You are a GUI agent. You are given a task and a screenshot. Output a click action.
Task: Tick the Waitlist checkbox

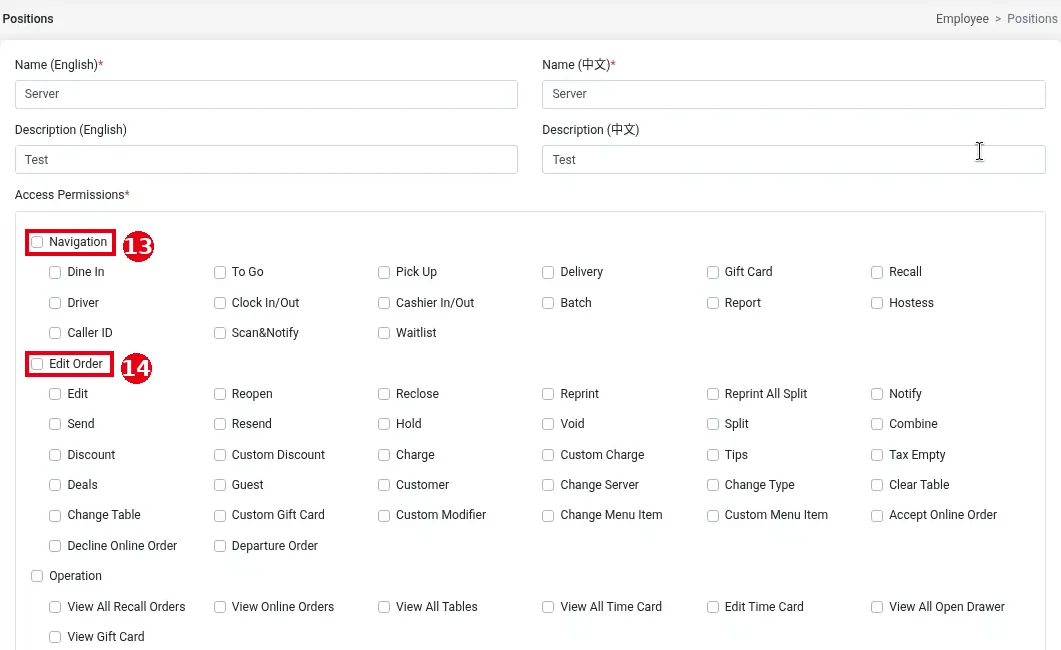click(384, 333)
